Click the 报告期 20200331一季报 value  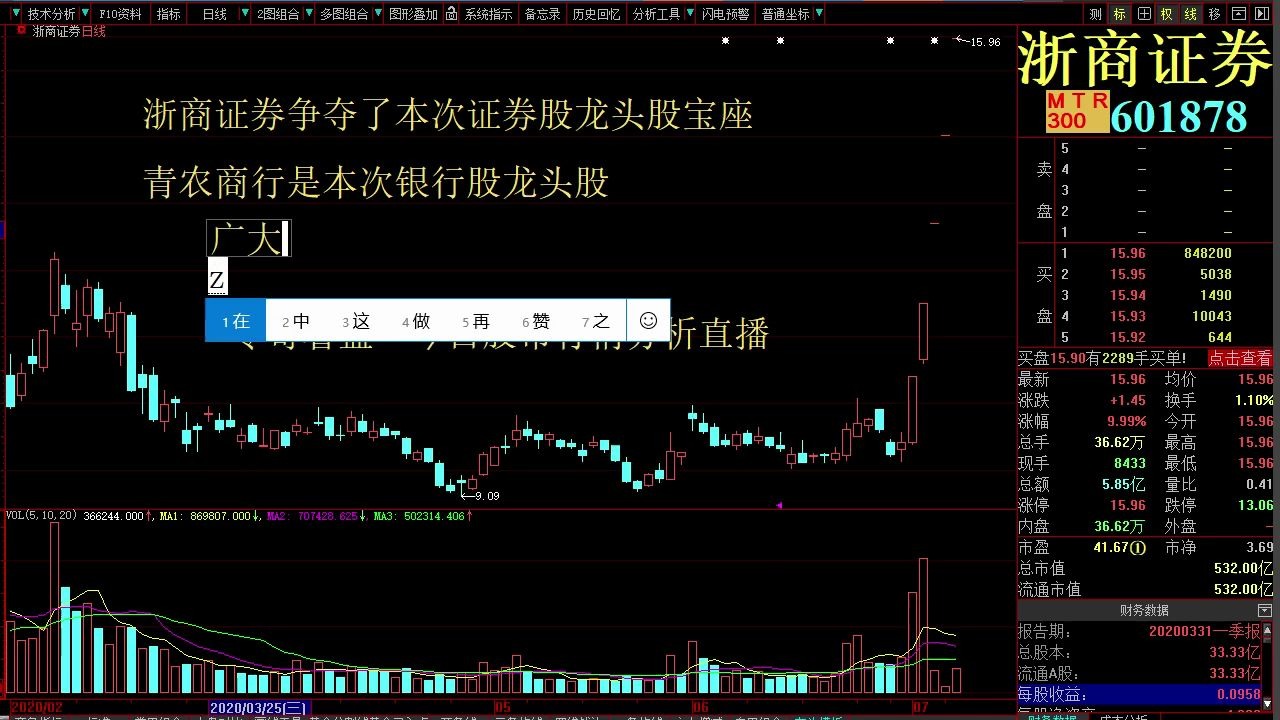[x=1204, y=632]
